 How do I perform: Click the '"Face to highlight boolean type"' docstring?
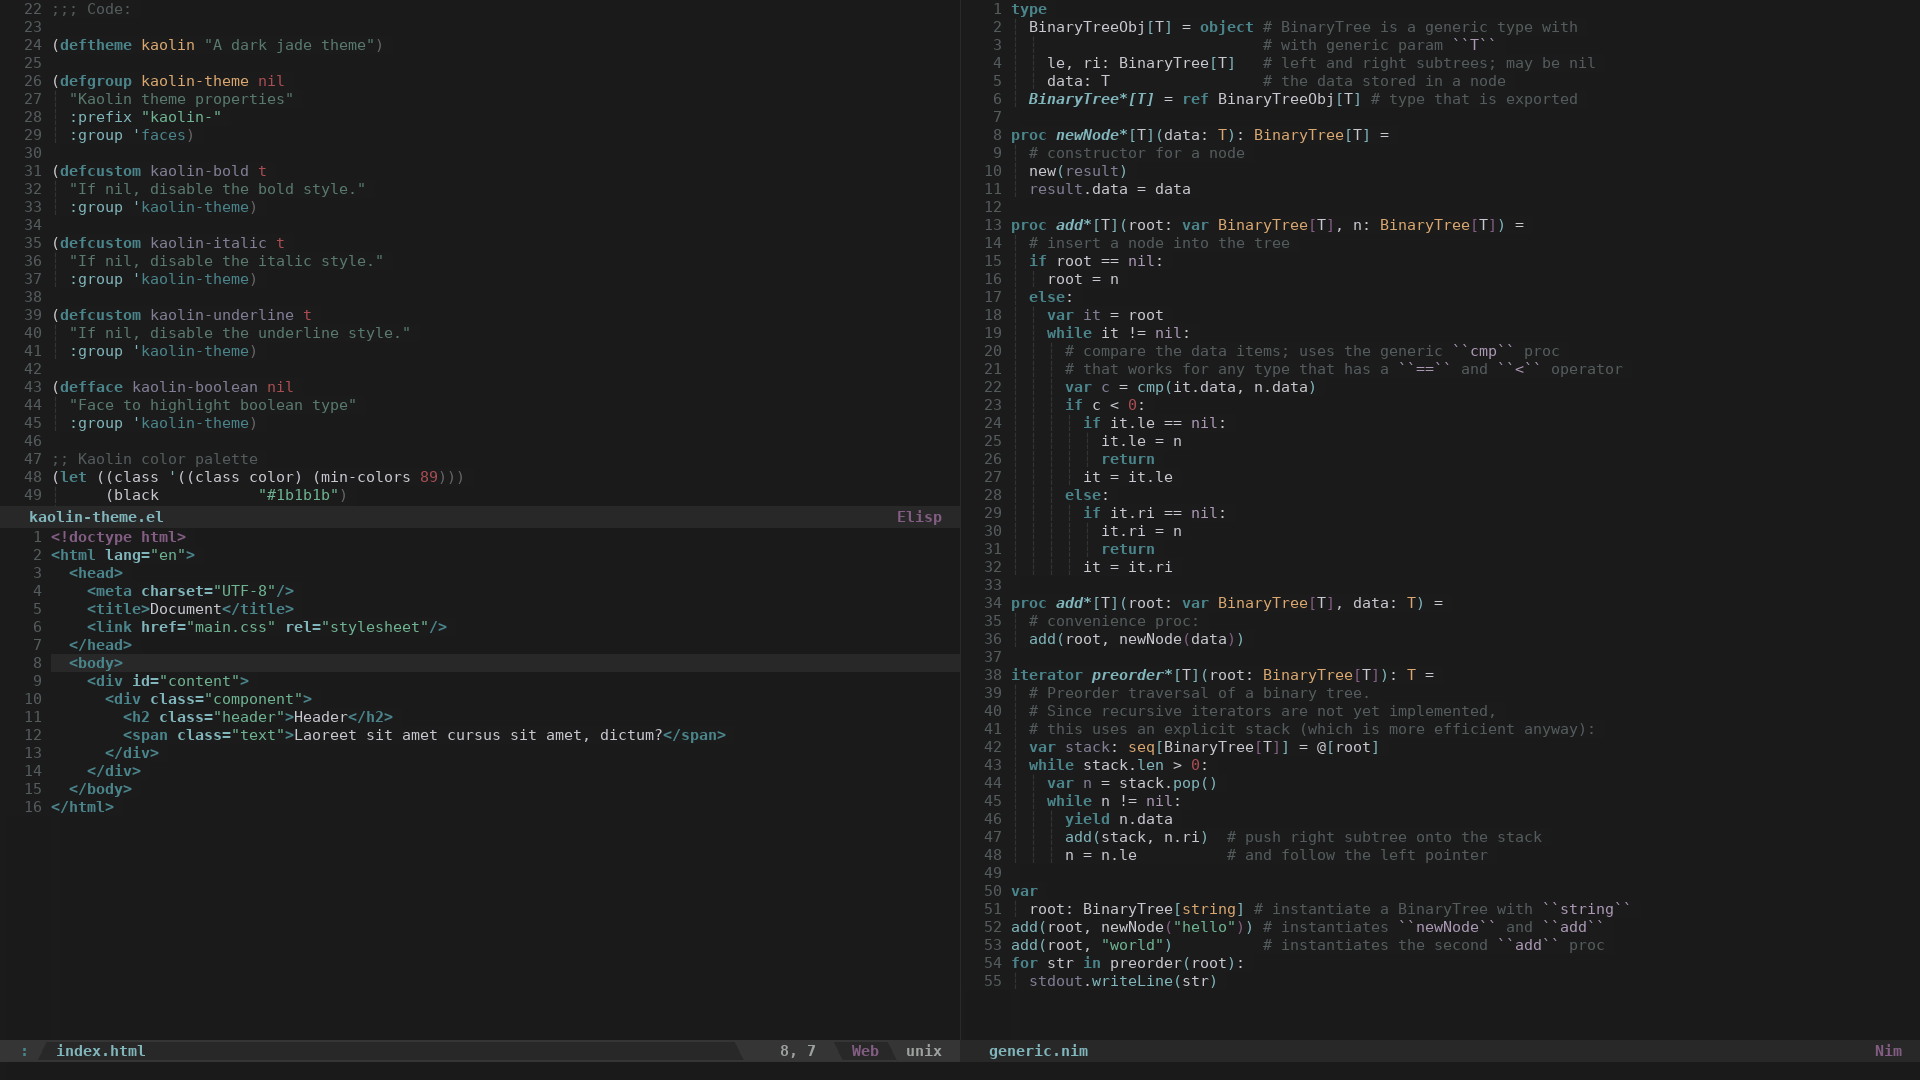(x=213, y=405)
